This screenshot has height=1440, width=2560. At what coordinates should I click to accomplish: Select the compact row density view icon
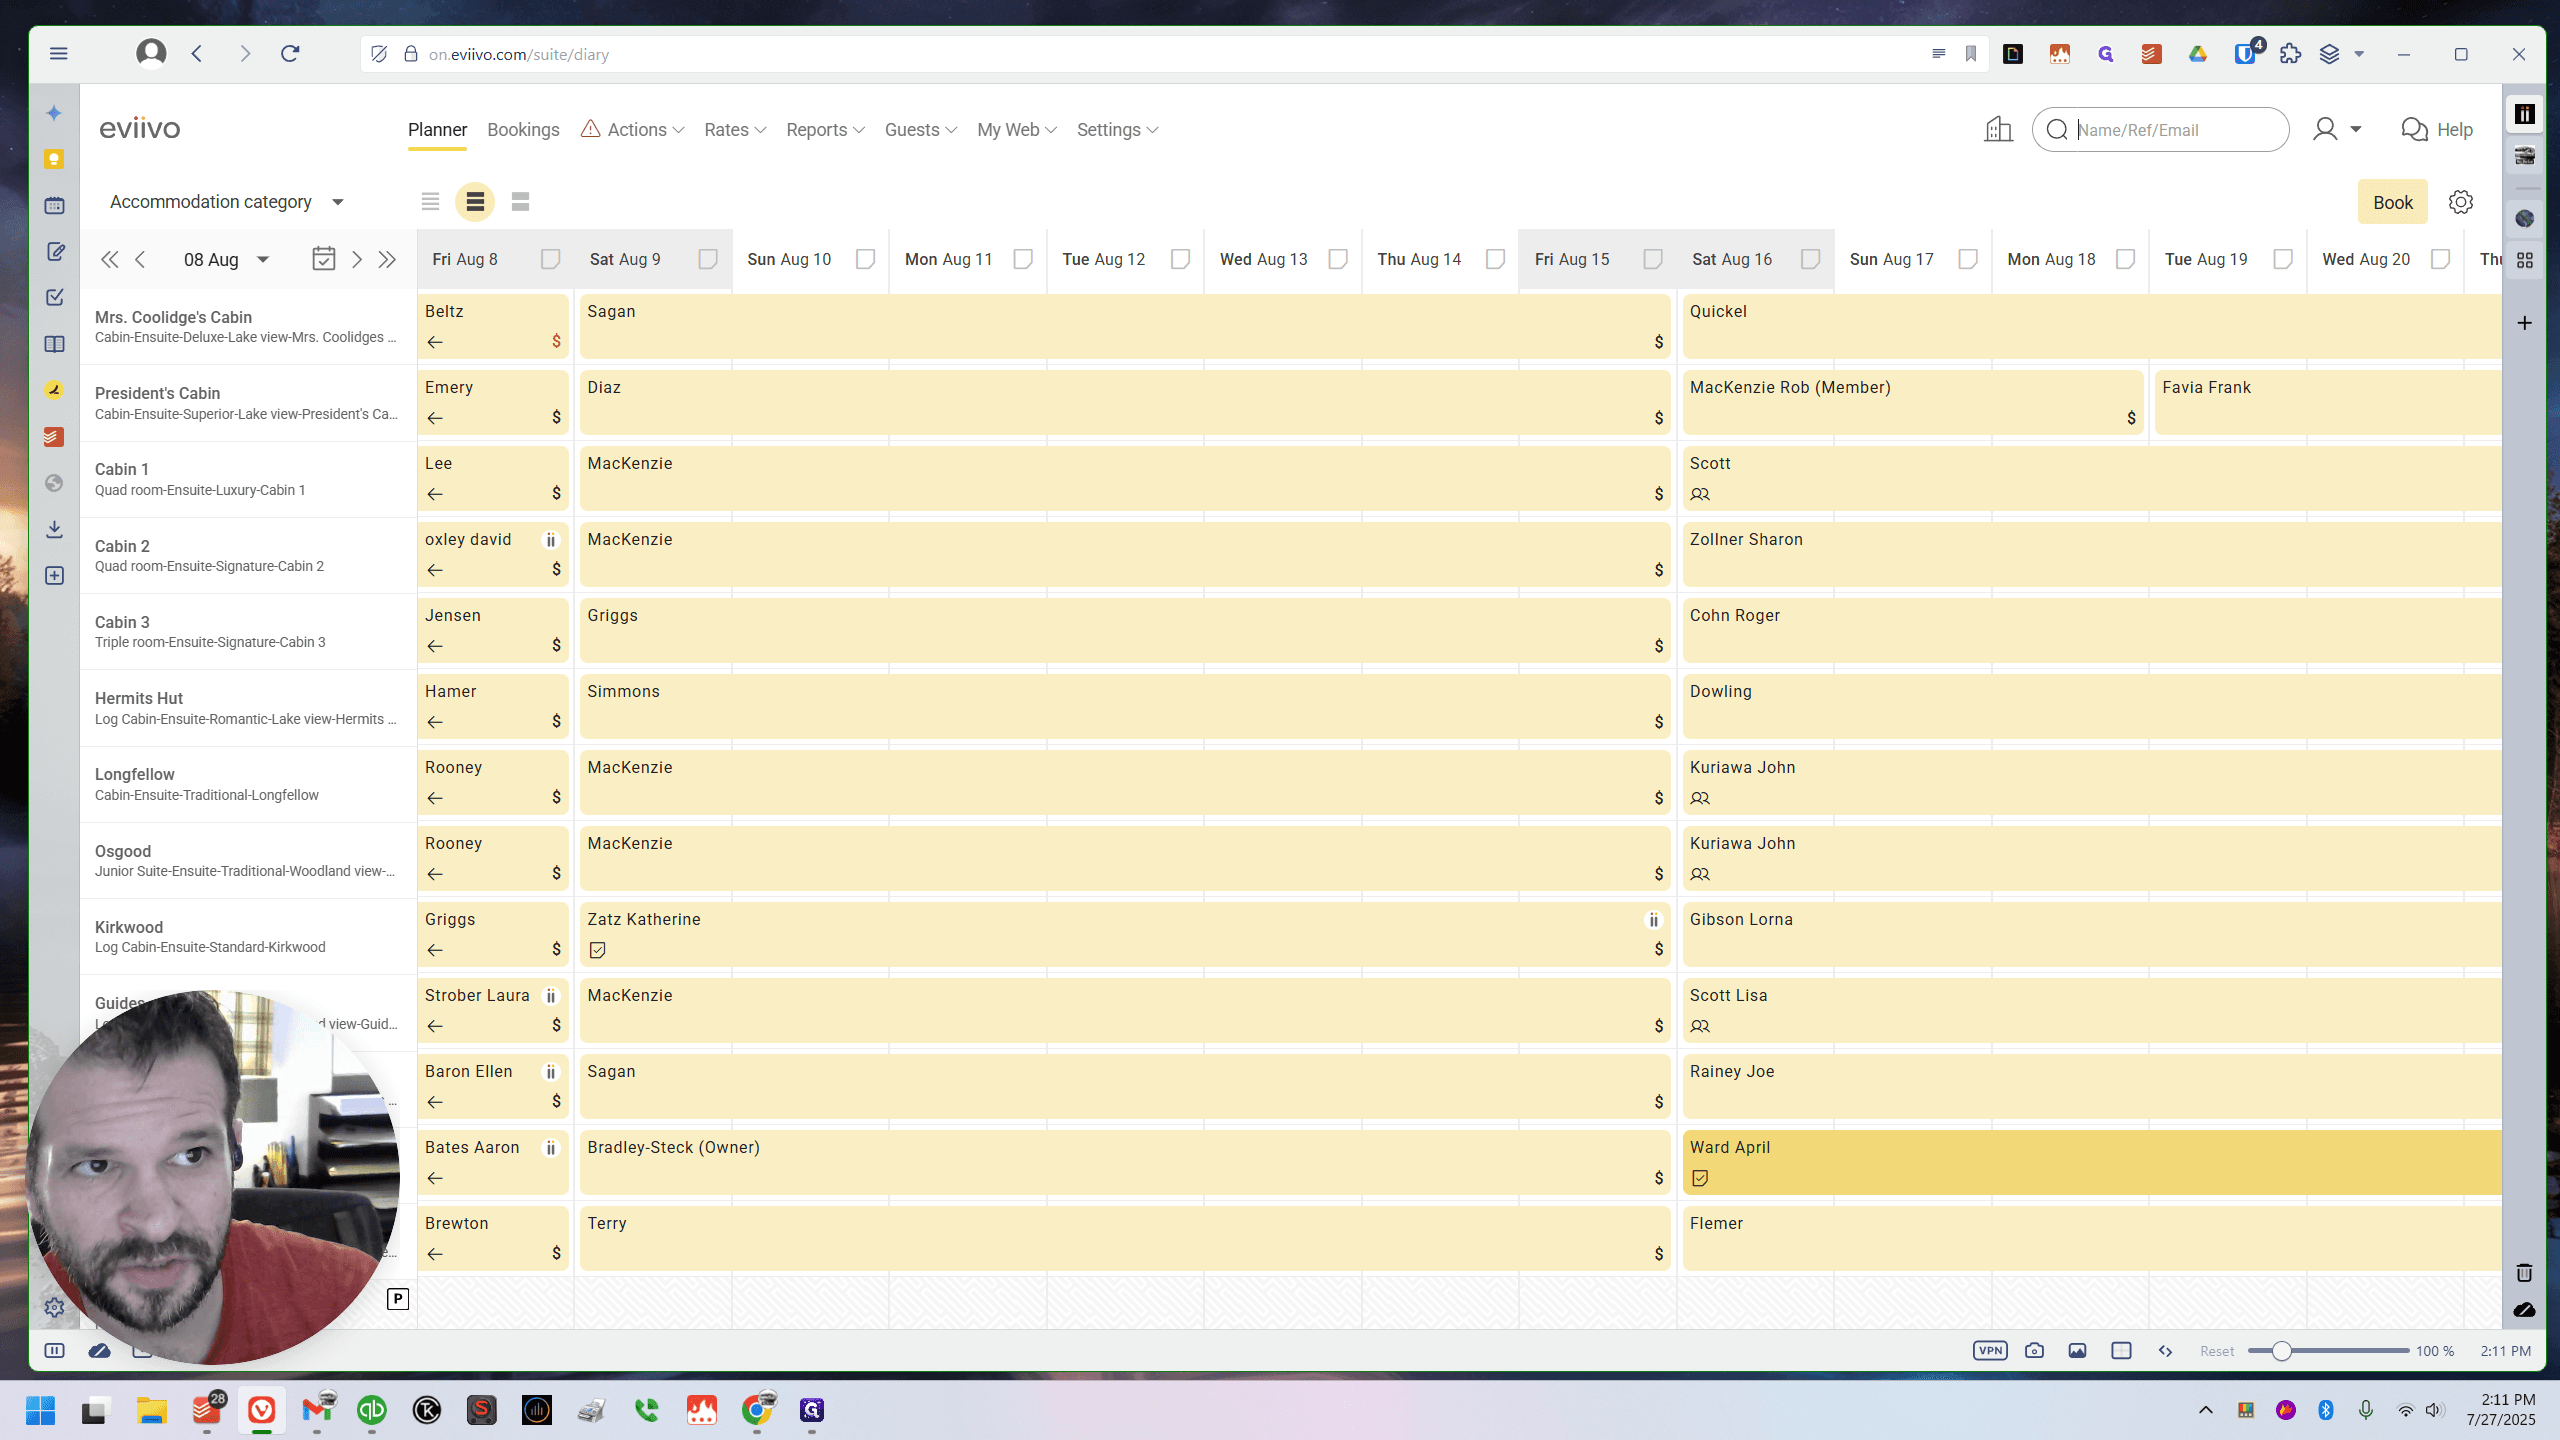pos(430,202)
